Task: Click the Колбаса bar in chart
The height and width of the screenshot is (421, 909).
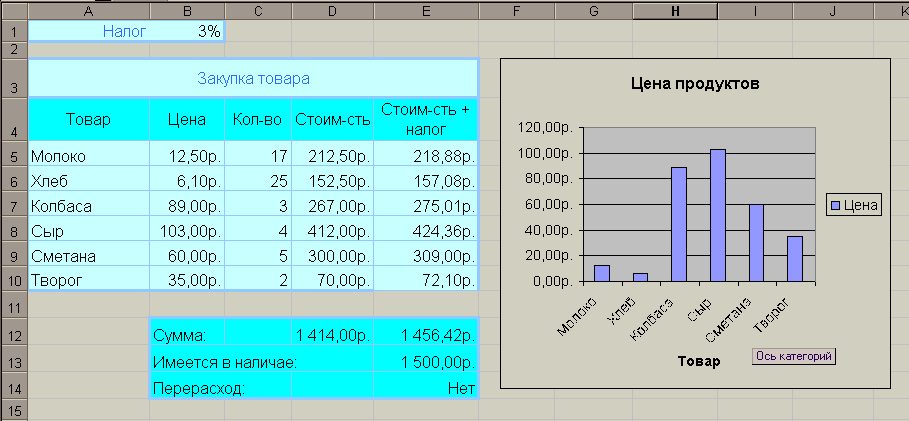Action: coord(679,225)
